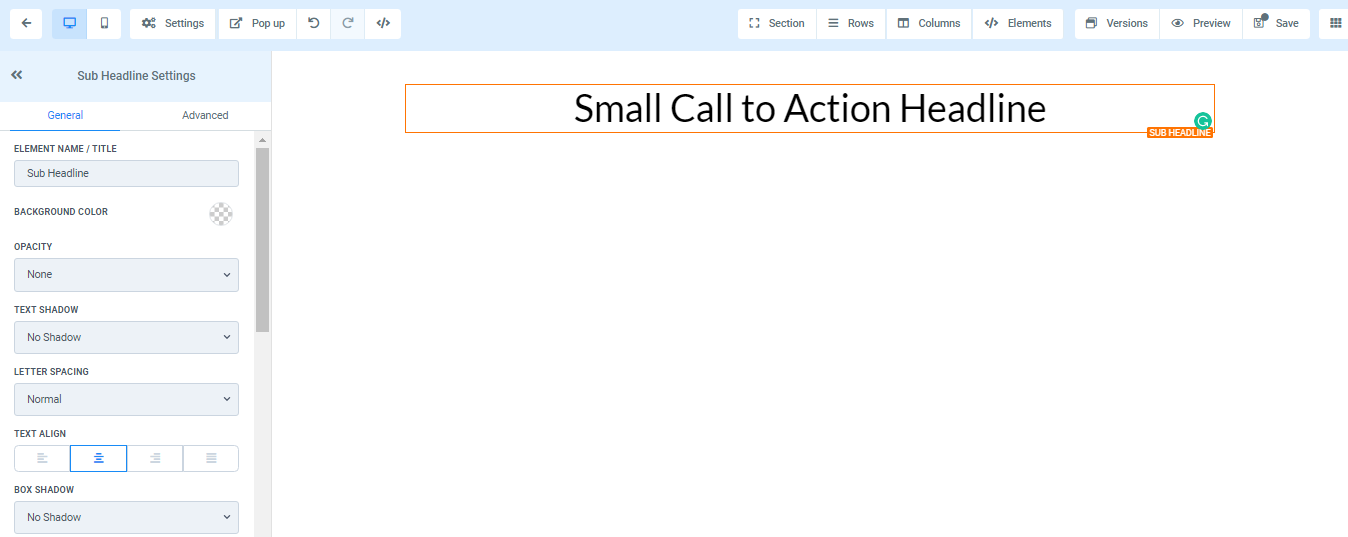Collapse the Sub Headline Settings panel
Image resolution: width=1348 pixels, height=537 pixels.
(17, 75)
